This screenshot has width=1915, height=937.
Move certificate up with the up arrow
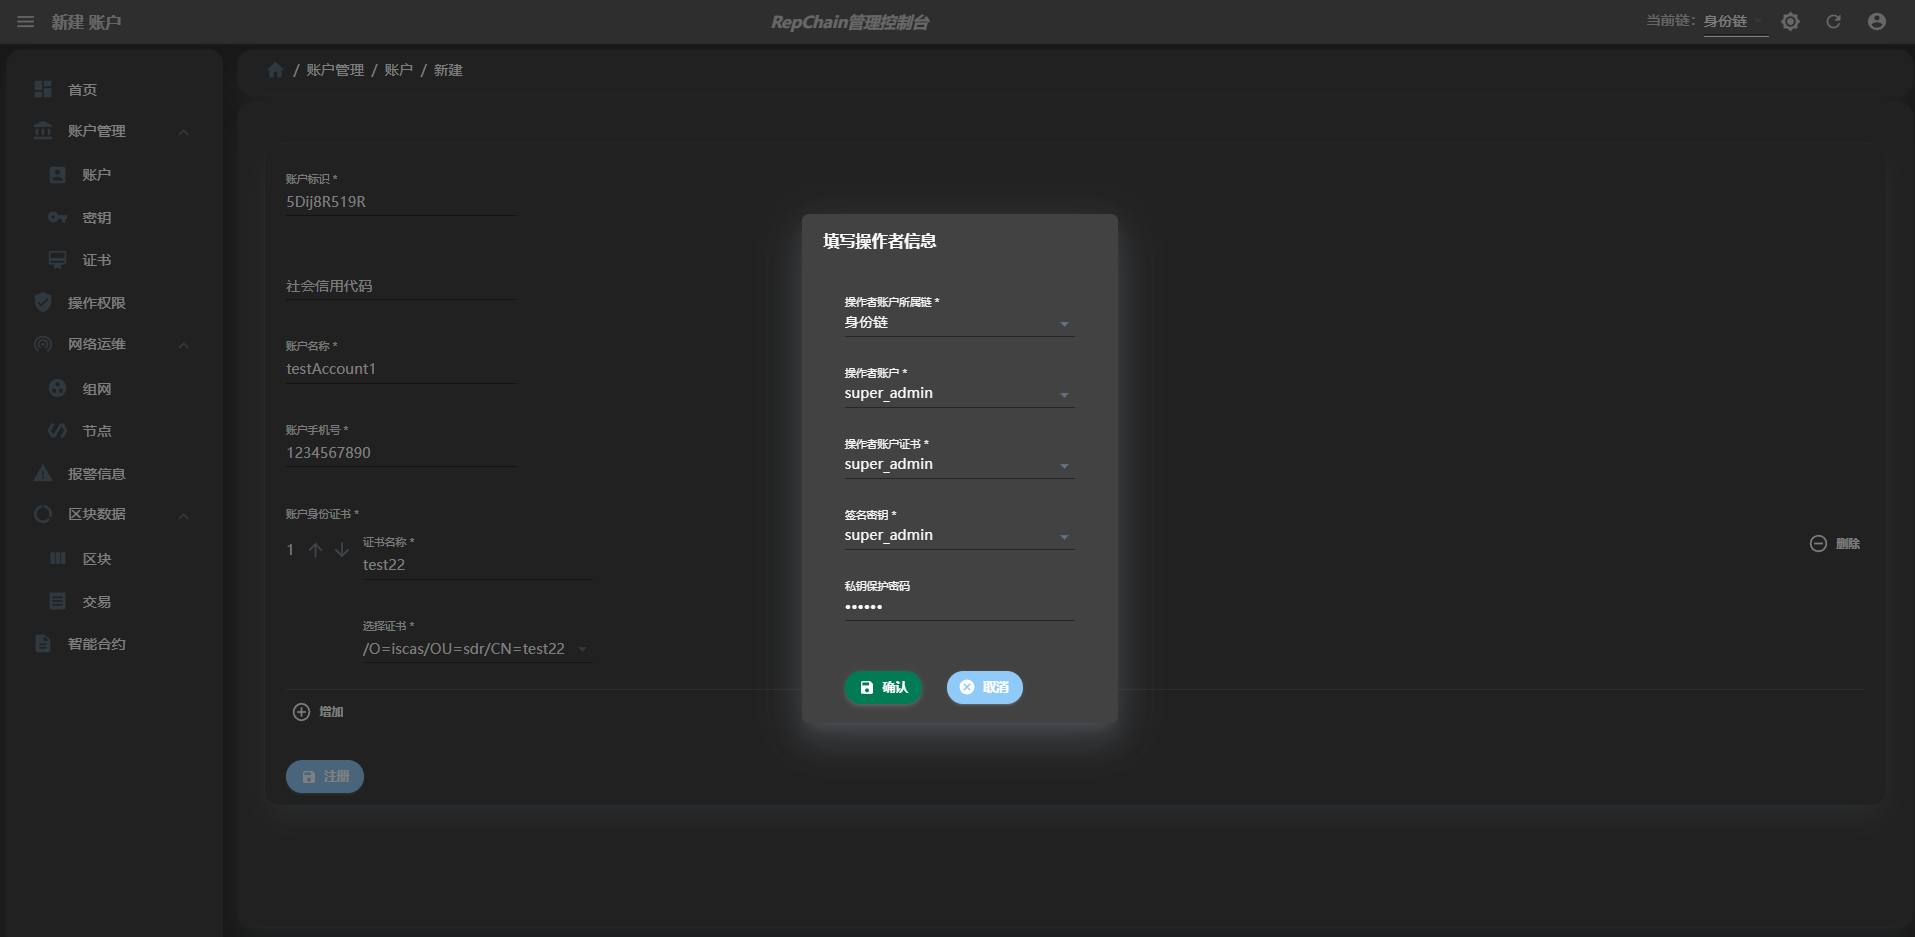click(315, 550)
